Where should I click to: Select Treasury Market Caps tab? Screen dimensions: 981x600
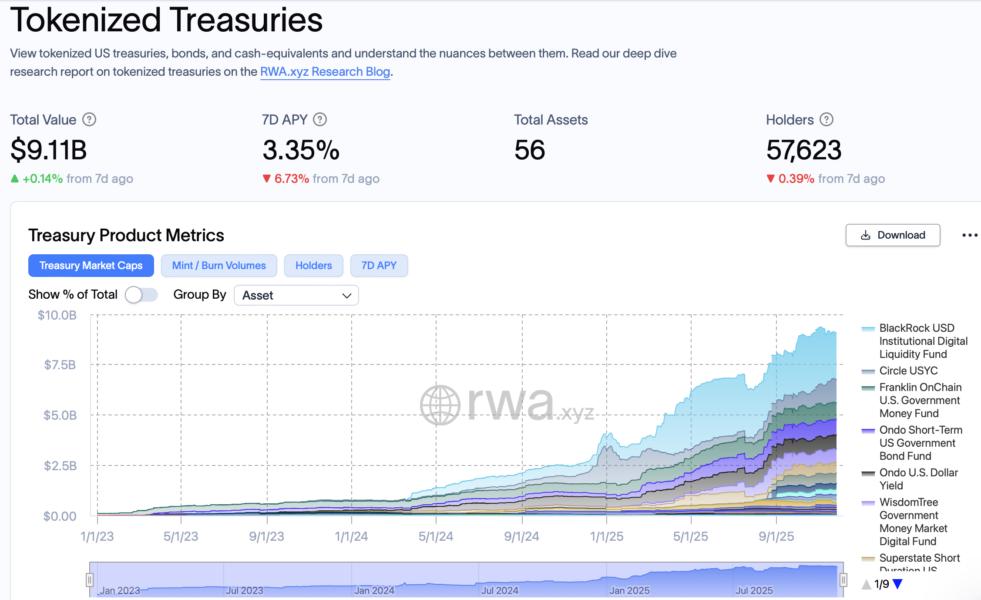pyautogui.click(x=91, y=265)
